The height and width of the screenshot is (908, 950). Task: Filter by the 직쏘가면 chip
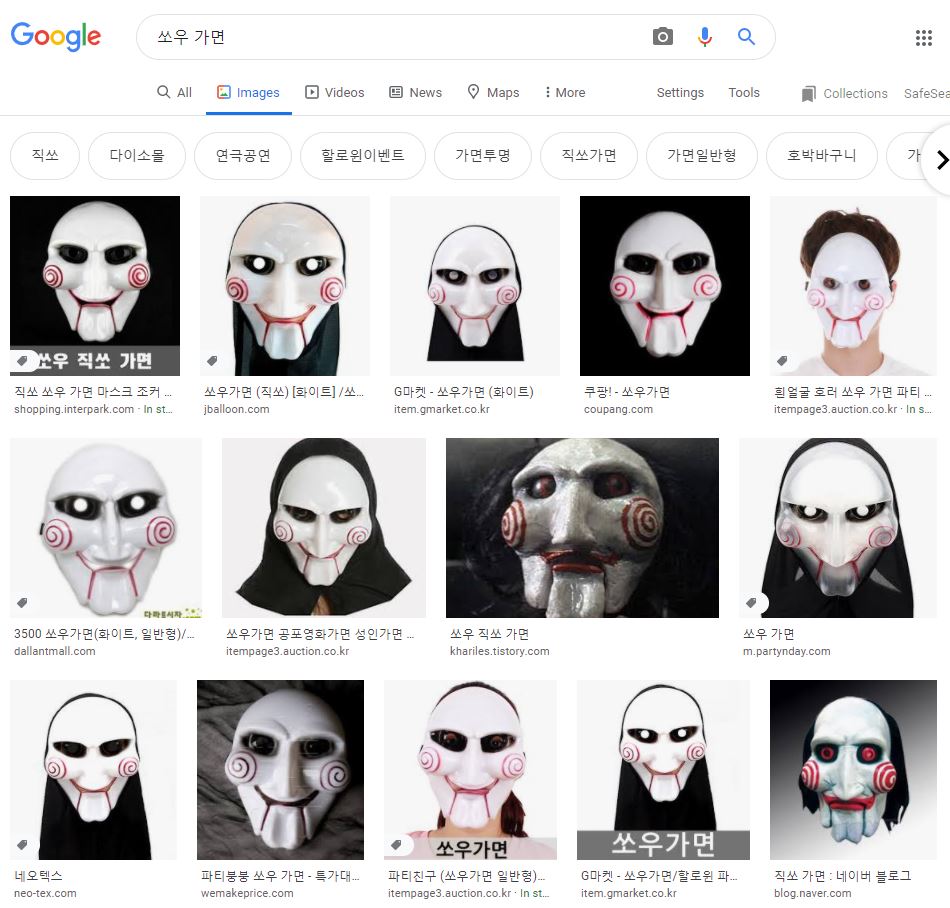(x=589, y=156)
